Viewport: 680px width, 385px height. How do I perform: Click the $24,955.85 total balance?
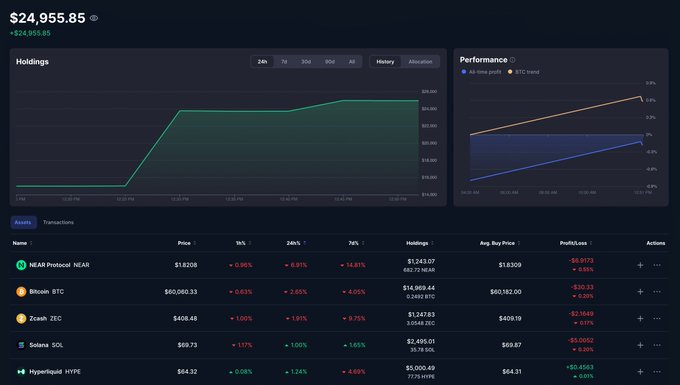click(x=48, y=18)
